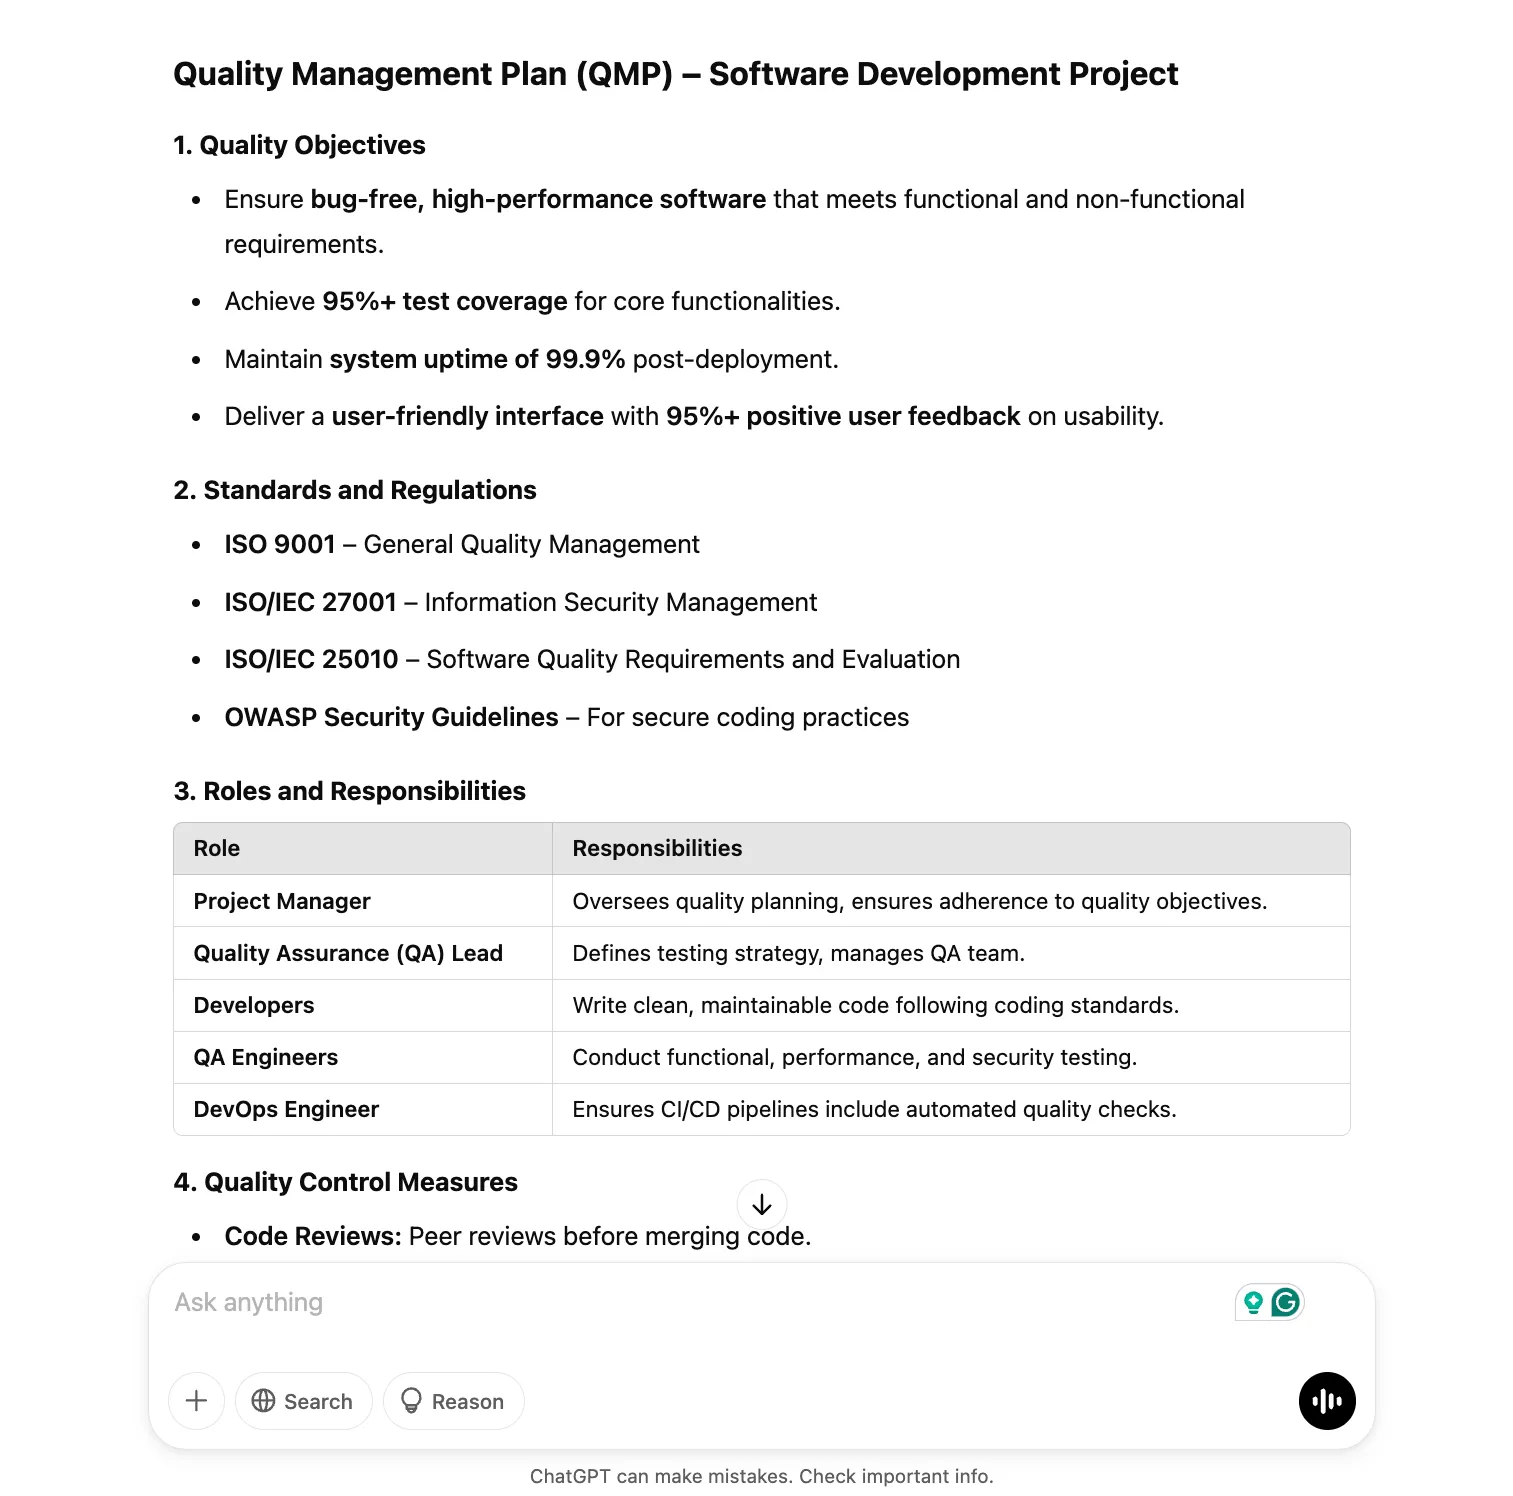Select the DevOps Engineer table cell
1513x1496 pixels.
363,1109
